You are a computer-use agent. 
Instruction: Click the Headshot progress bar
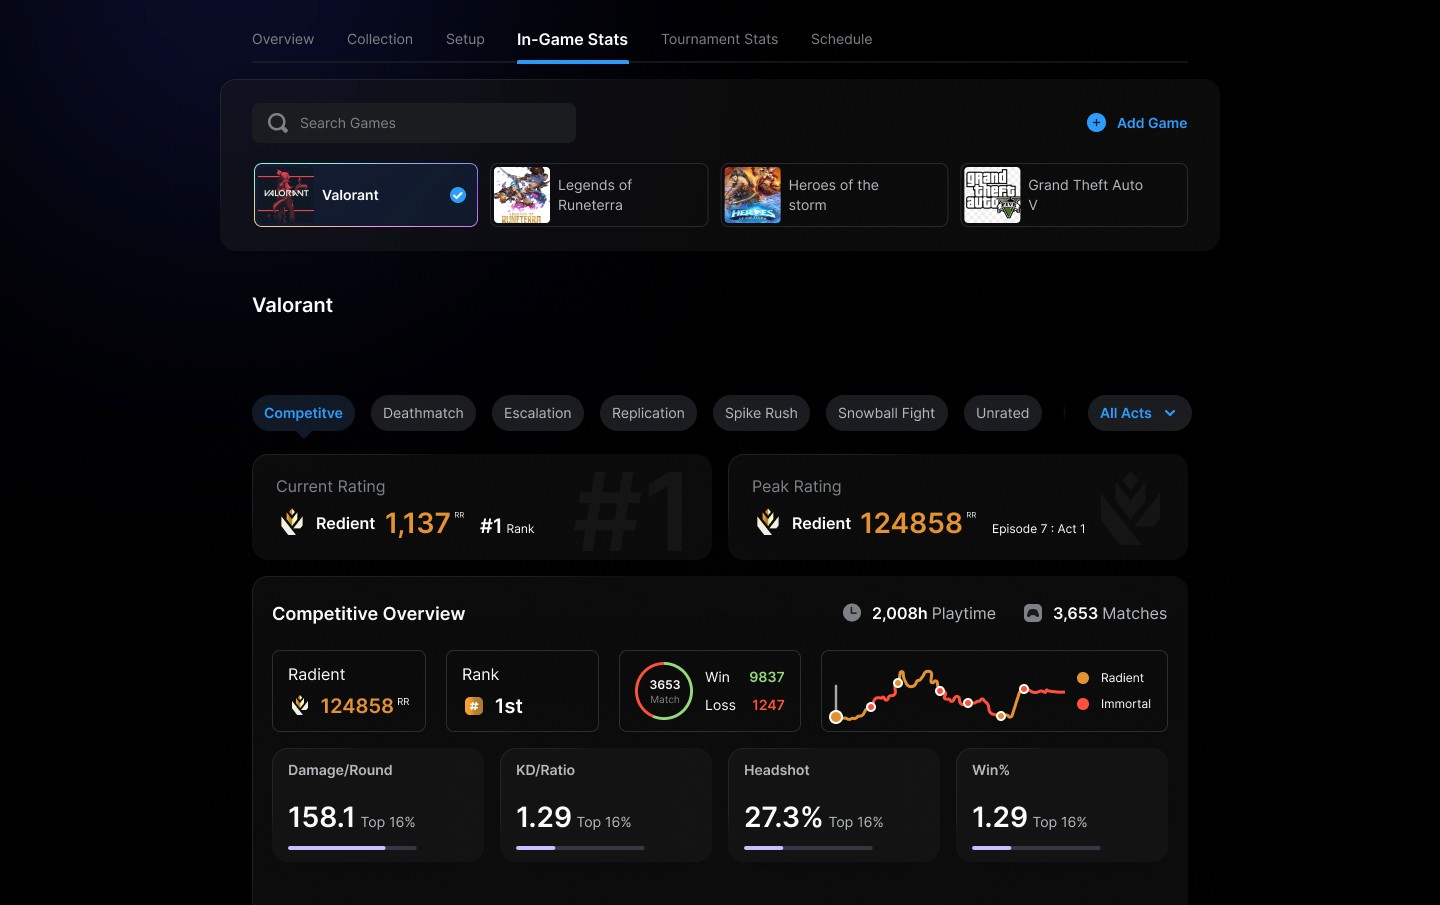(808, 848)
